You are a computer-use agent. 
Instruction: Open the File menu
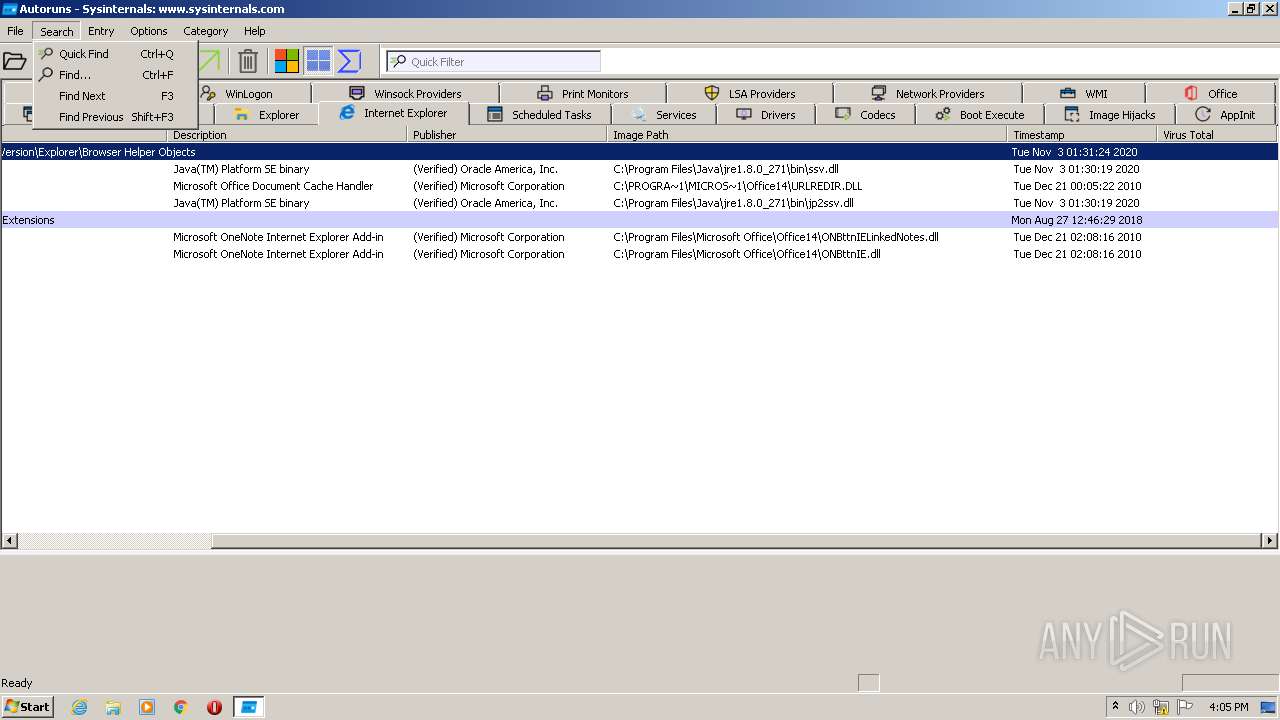(x=15, y=31)
